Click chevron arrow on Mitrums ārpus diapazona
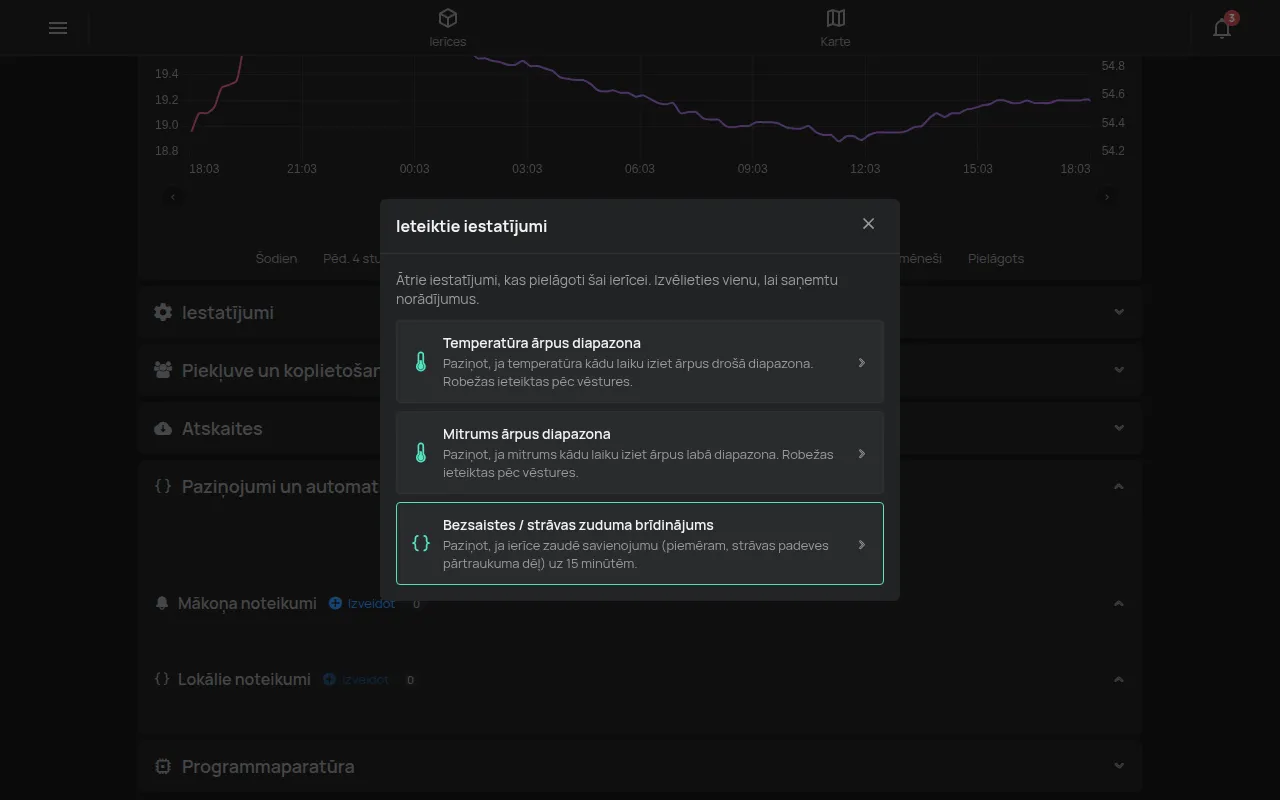This screenshot has width=1280, height=800. coord(862,453)
